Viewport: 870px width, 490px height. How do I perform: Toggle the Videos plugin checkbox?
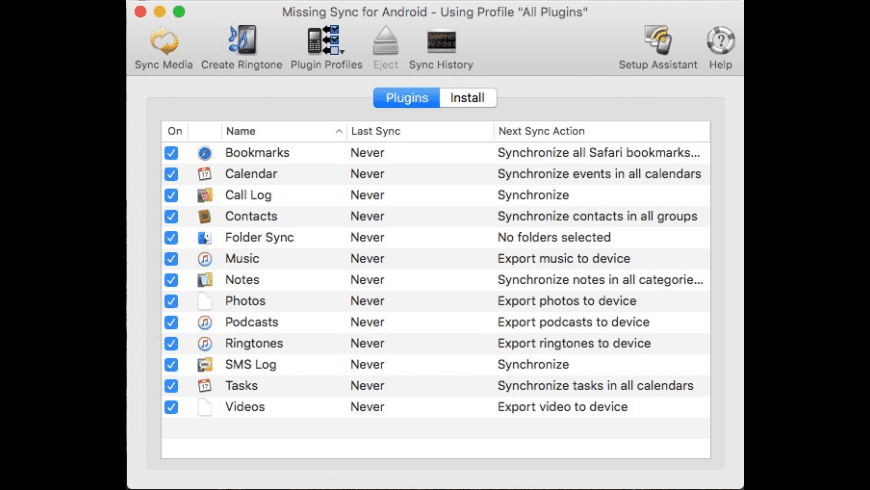point(171,407)
